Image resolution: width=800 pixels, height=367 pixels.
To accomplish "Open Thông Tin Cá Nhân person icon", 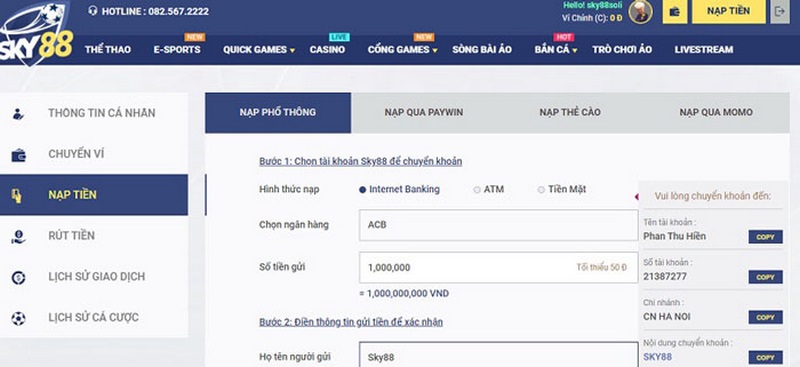I will click(x=18, y=113).
